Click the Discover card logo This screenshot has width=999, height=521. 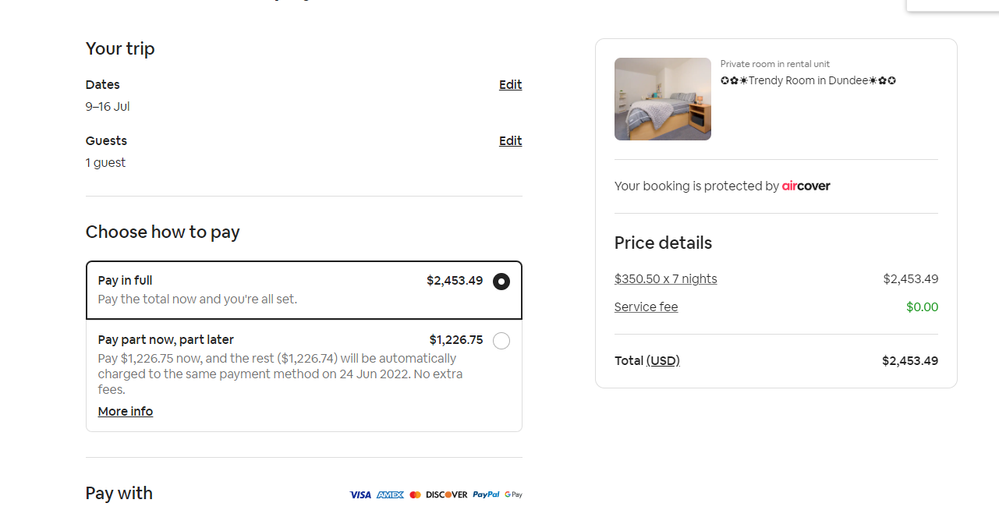(446, 494)
